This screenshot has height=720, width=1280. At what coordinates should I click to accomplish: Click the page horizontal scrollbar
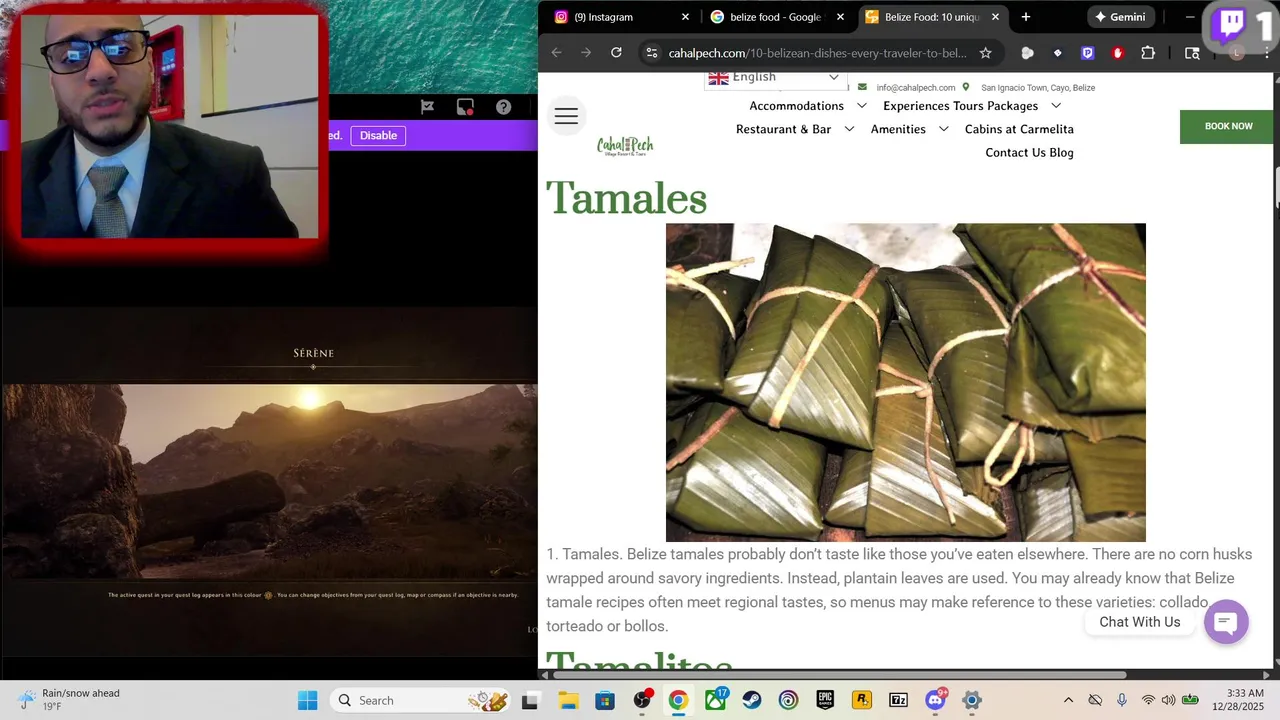coord(840,675)
